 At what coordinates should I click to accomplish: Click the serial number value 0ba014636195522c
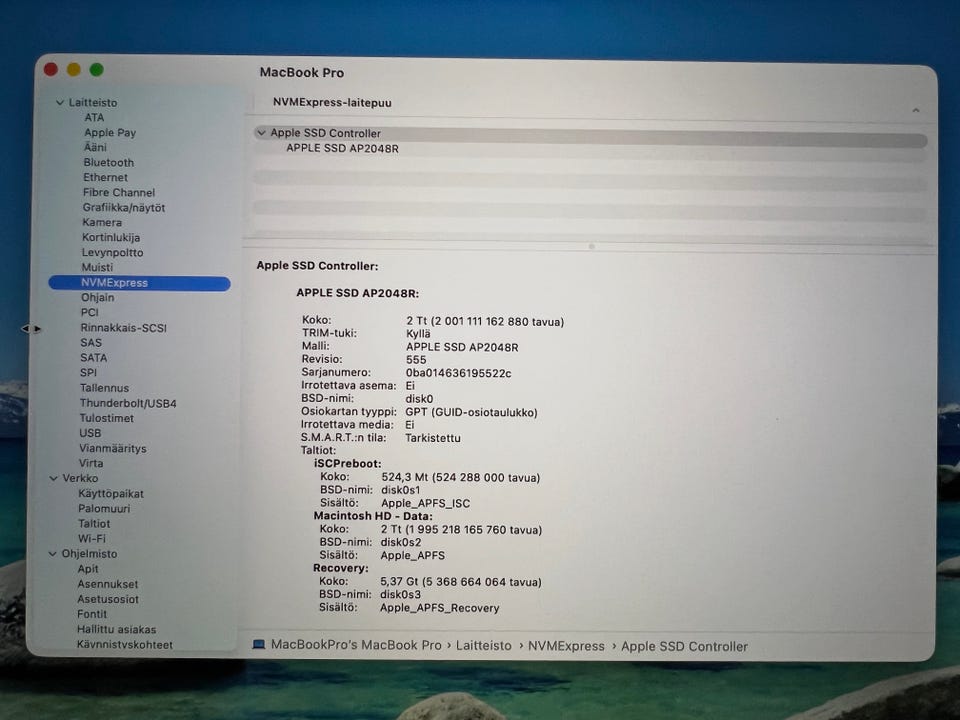point(458,373)
